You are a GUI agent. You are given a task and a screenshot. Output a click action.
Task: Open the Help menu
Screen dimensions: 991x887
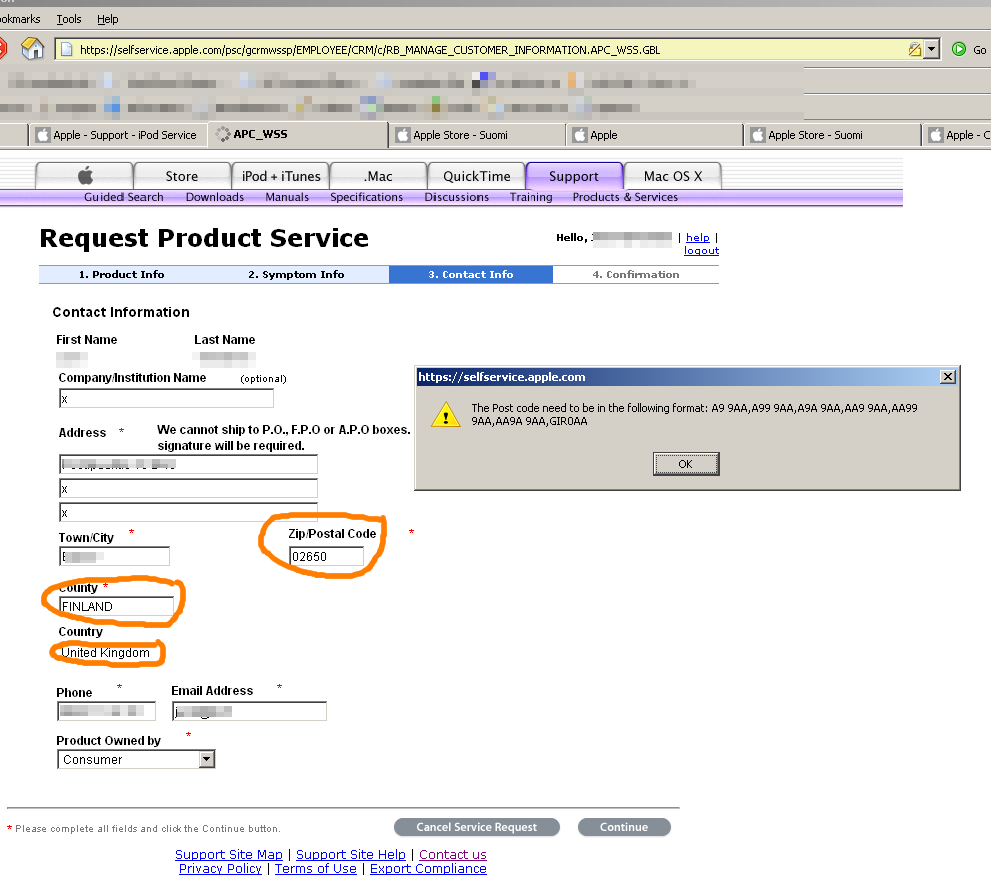coord(108,19)
